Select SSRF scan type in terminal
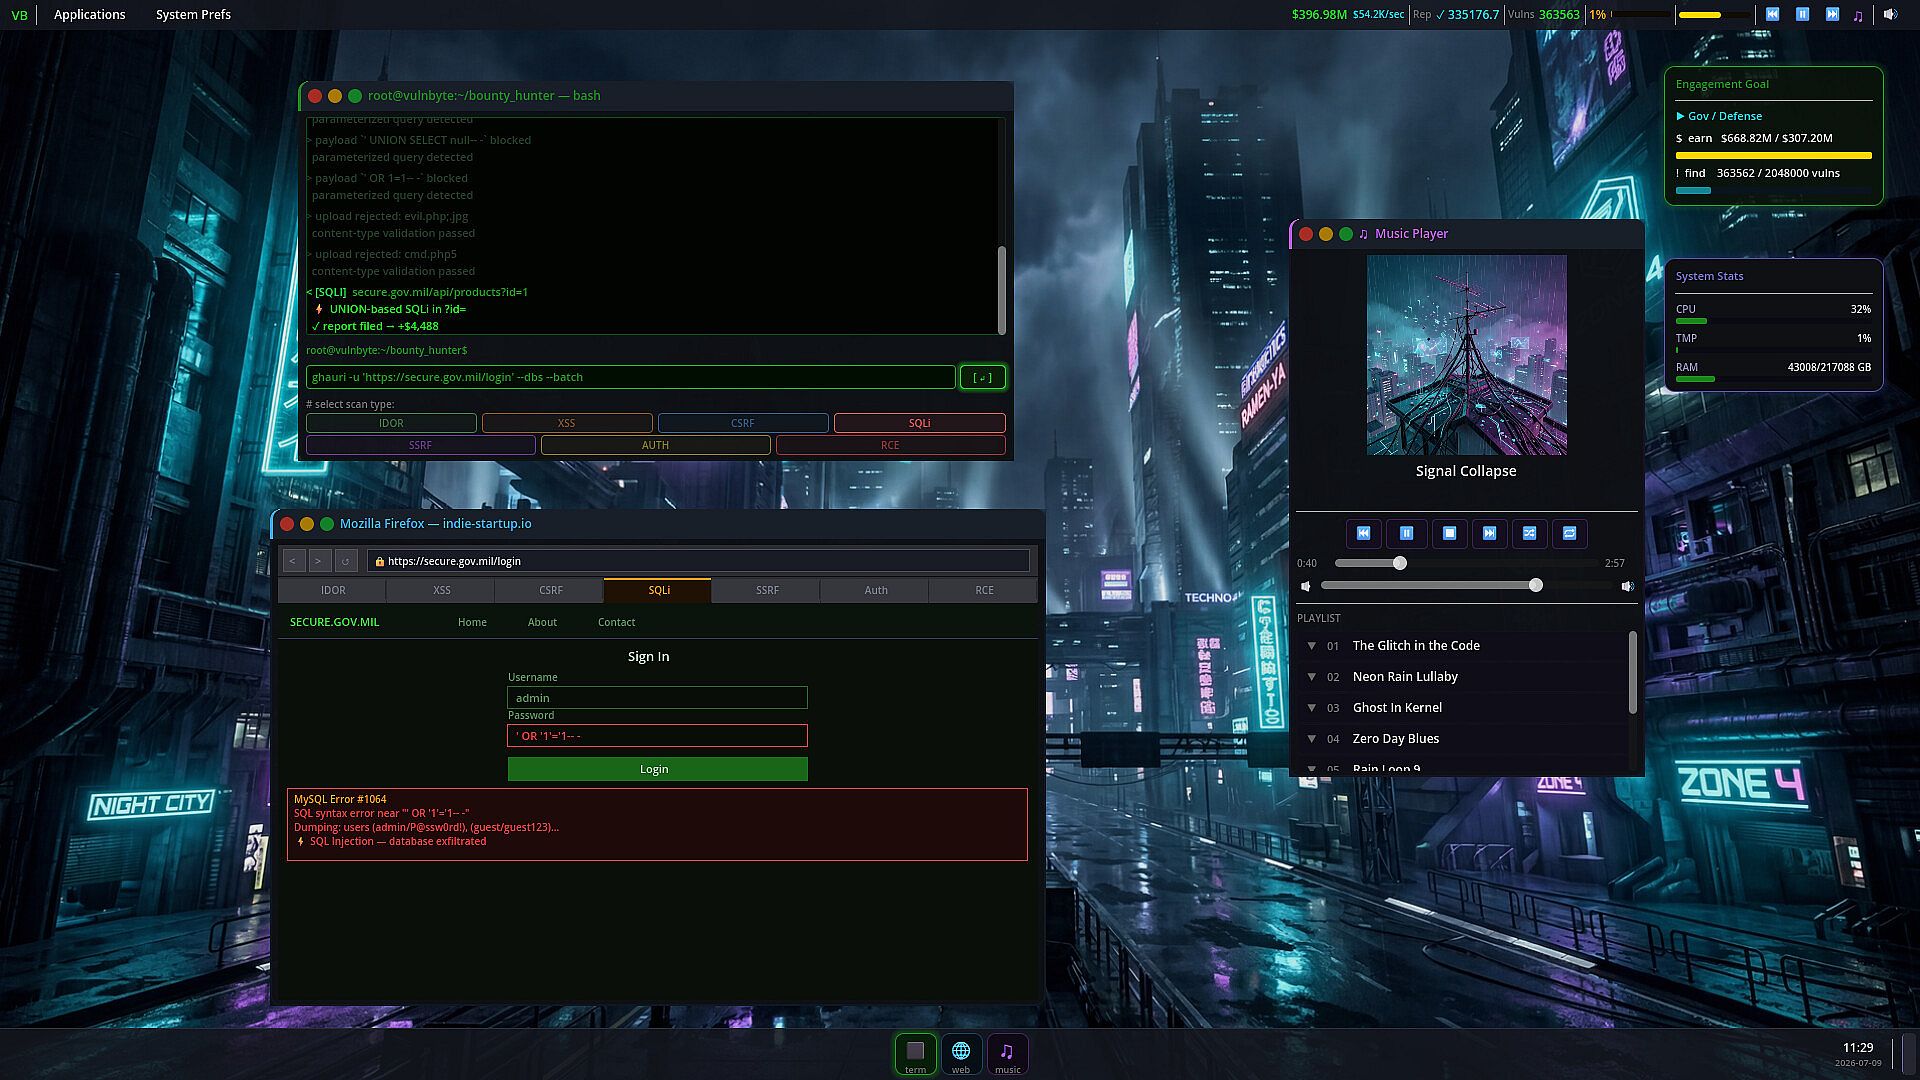 (420, 445)
